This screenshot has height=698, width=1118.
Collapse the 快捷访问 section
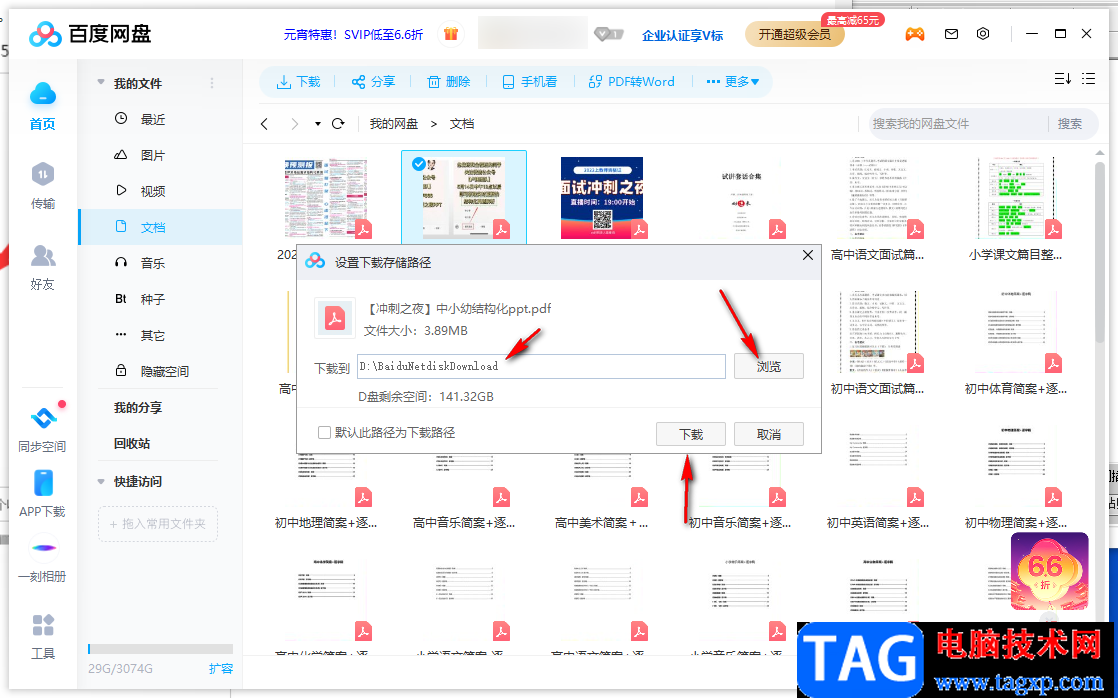[101, 481]
